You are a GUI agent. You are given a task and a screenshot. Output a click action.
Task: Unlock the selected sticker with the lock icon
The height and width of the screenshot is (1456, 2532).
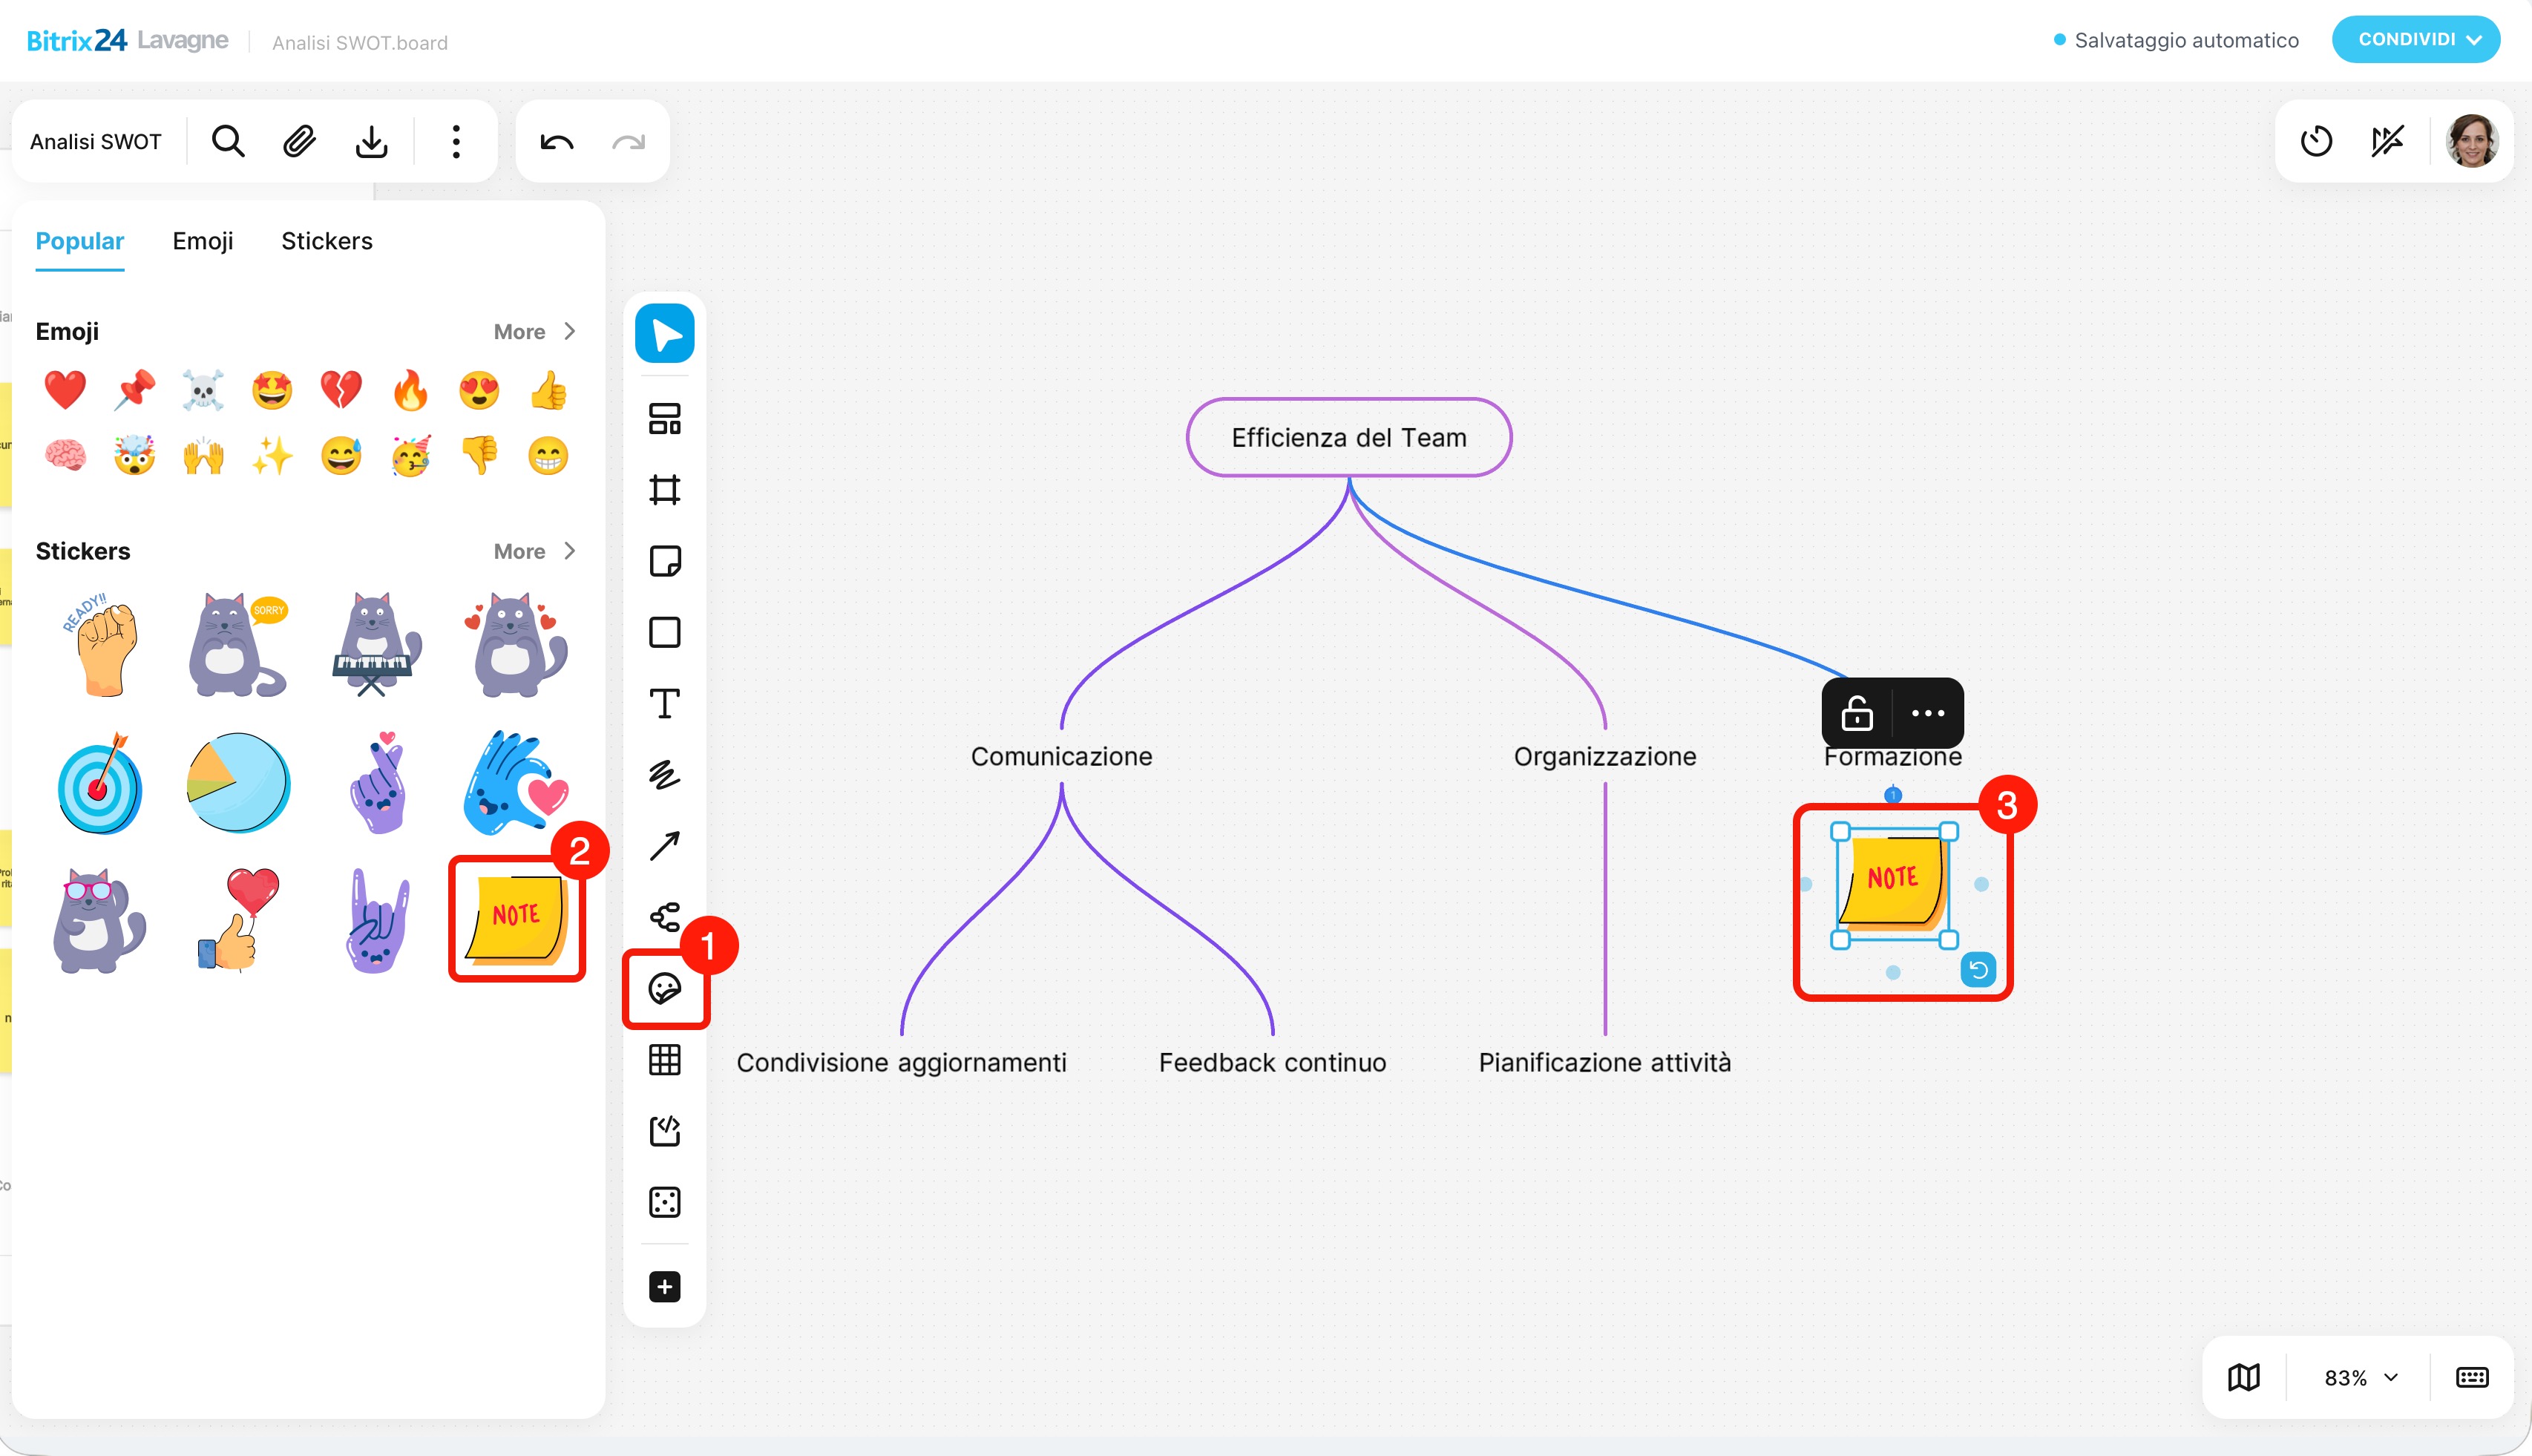(1857, 713)
